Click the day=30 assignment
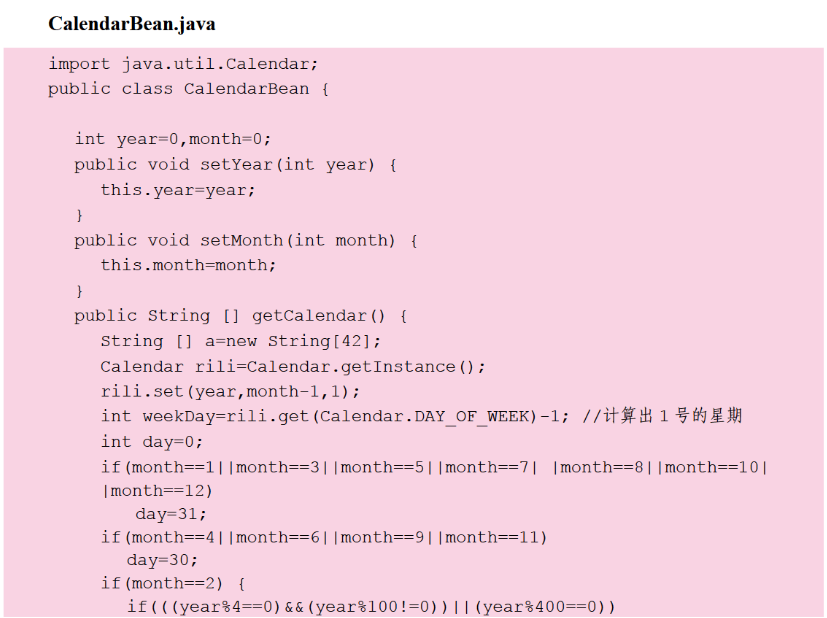Viewport: 827px width, 618px height. (162, 560)
